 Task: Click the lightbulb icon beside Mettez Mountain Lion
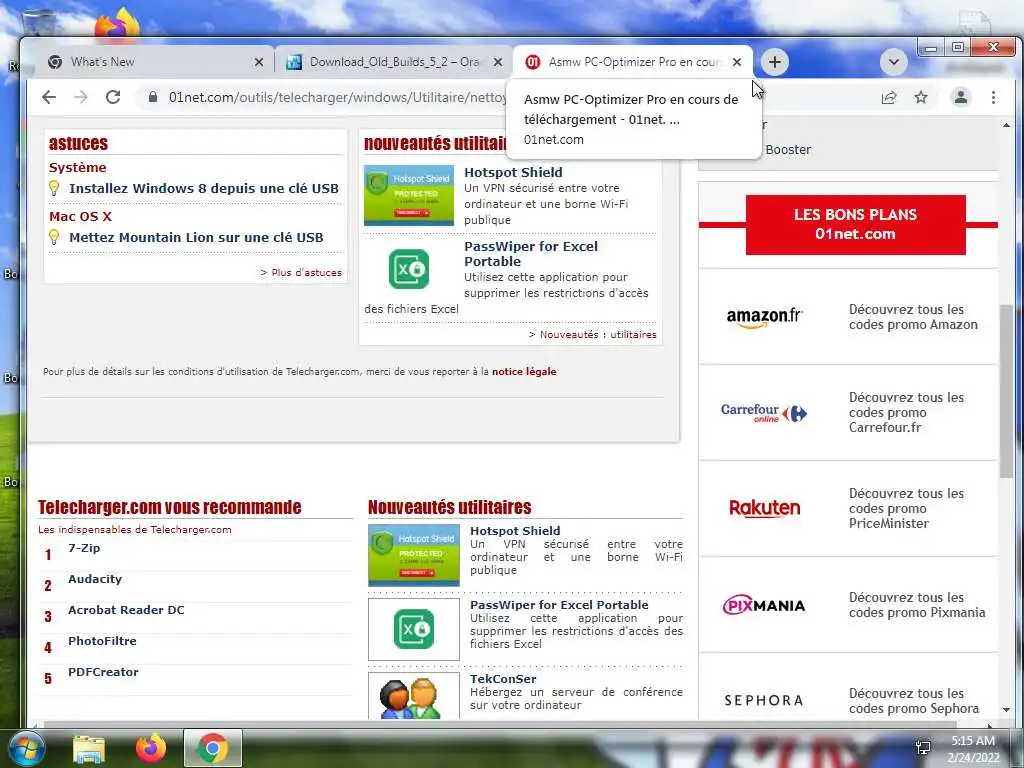(54, 237)
